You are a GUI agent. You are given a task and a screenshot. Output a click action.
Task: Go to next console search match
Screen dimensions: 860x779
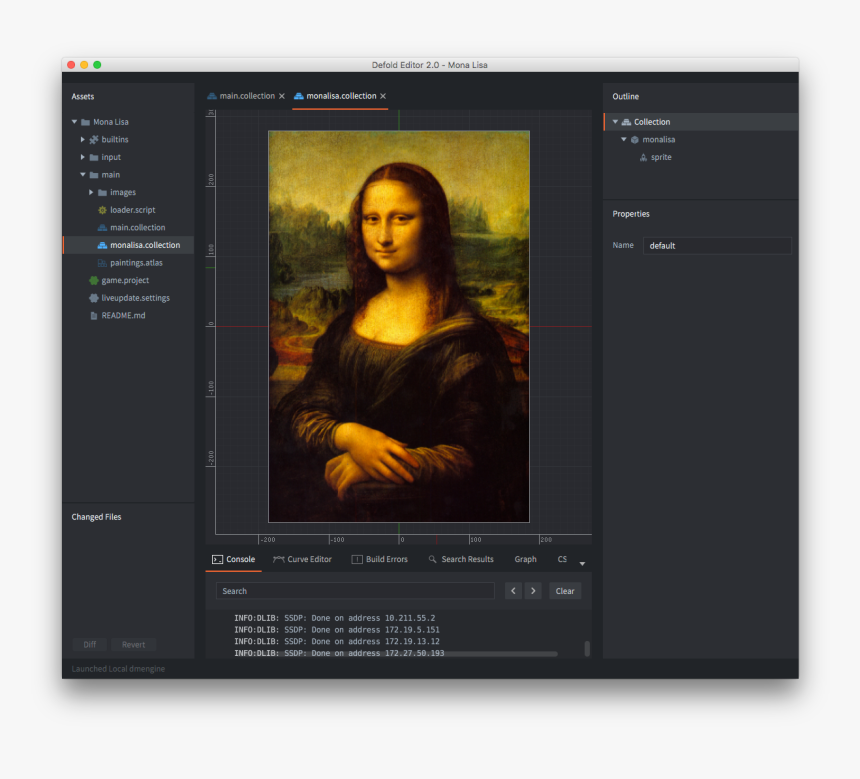[x=533, y=591]
